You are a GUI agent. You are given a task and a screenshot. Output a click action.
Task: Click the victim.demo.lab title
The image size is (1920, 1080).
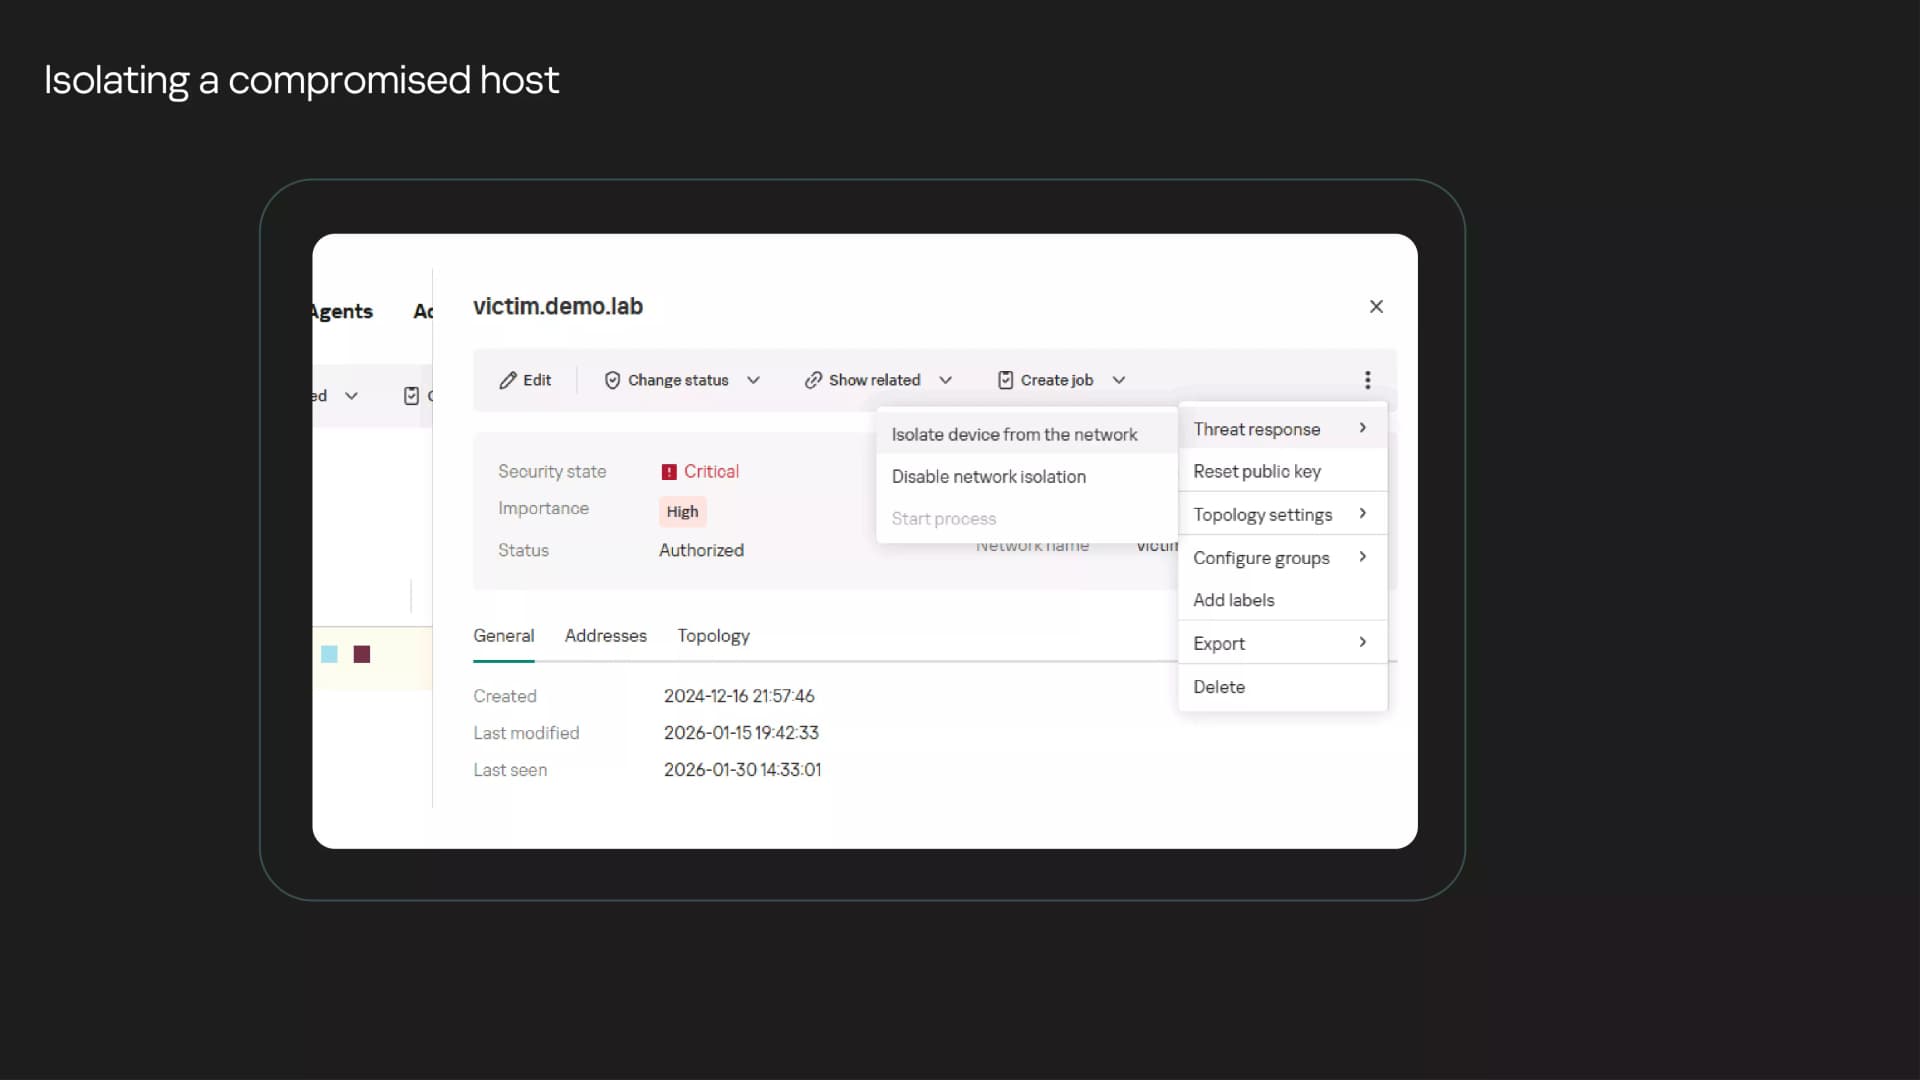[558, 307]
